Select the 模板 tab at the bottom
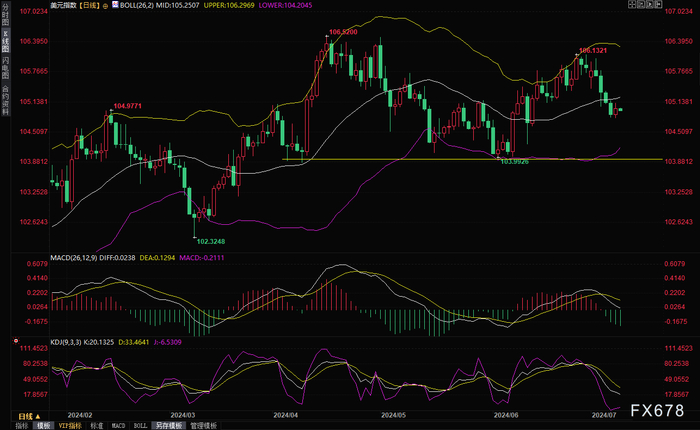The height and width of the screenshot is (430, 700). coord(43,426)
